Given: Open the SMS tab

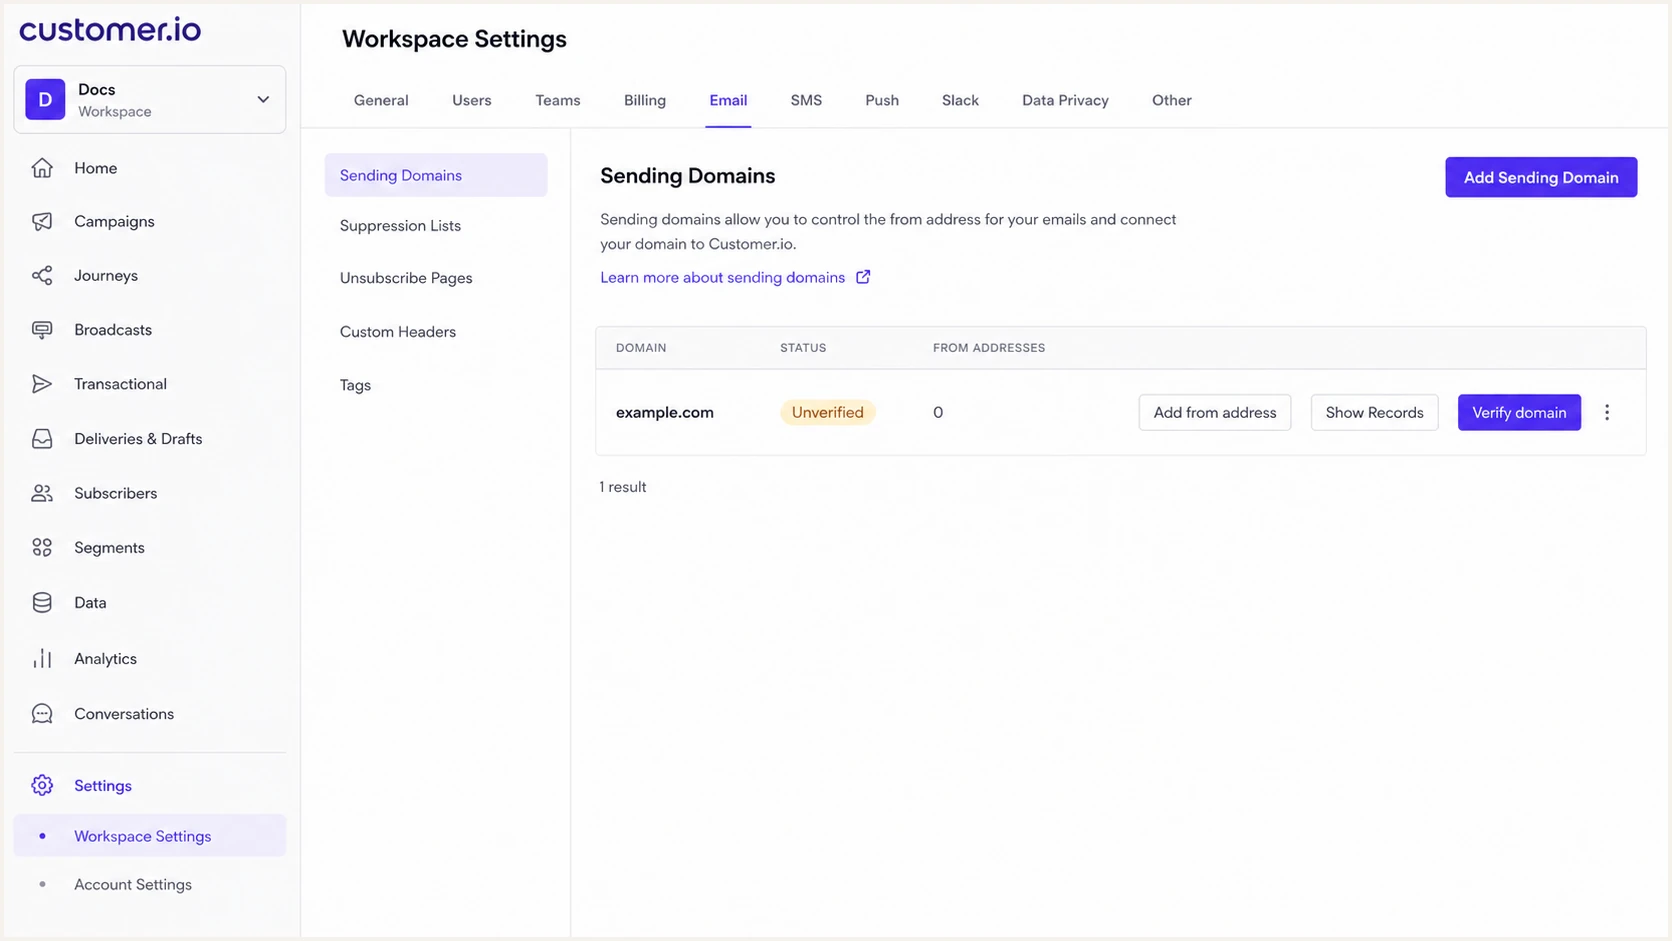Looking at the screenshot, I should pos(806,100).
